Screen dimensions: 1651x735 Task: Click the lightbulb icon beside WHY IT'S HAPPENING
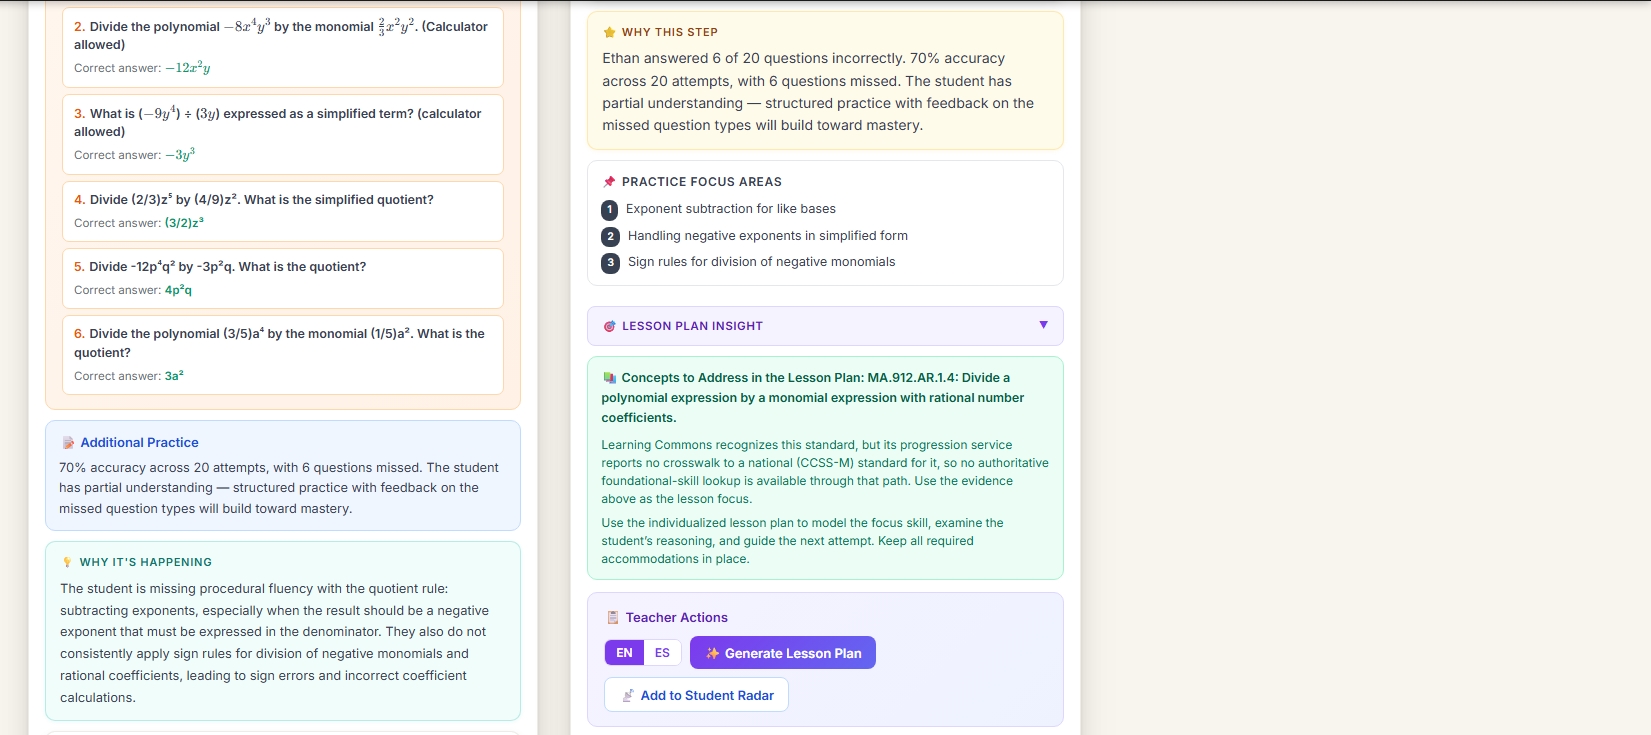point(67,562)
